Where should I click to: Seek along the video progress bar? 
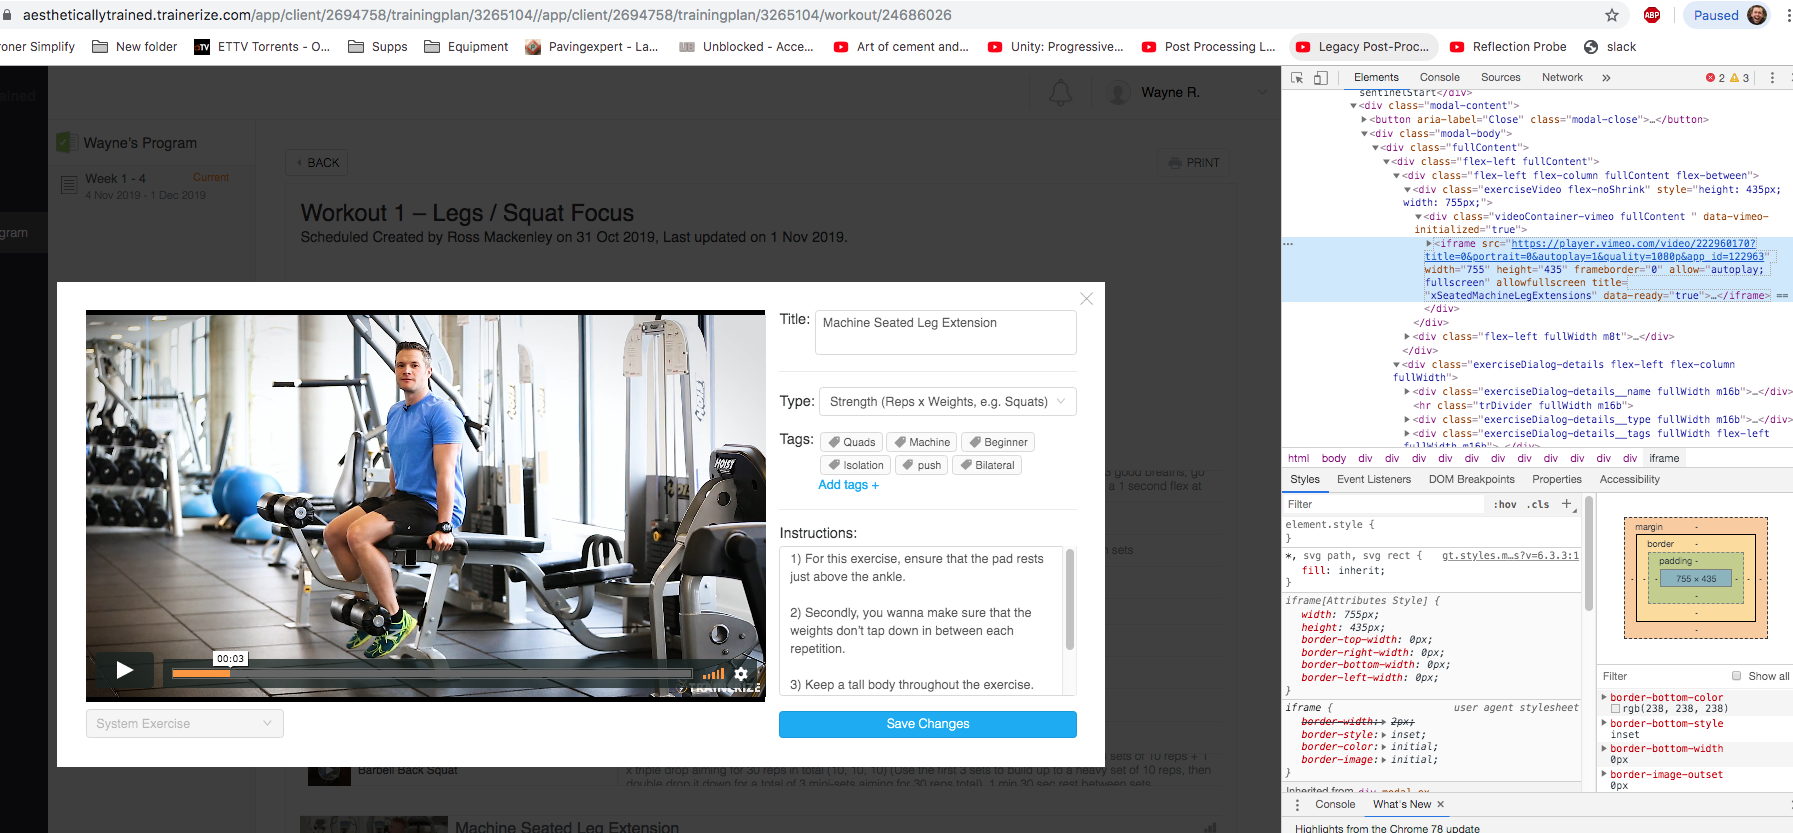[432, 674]
